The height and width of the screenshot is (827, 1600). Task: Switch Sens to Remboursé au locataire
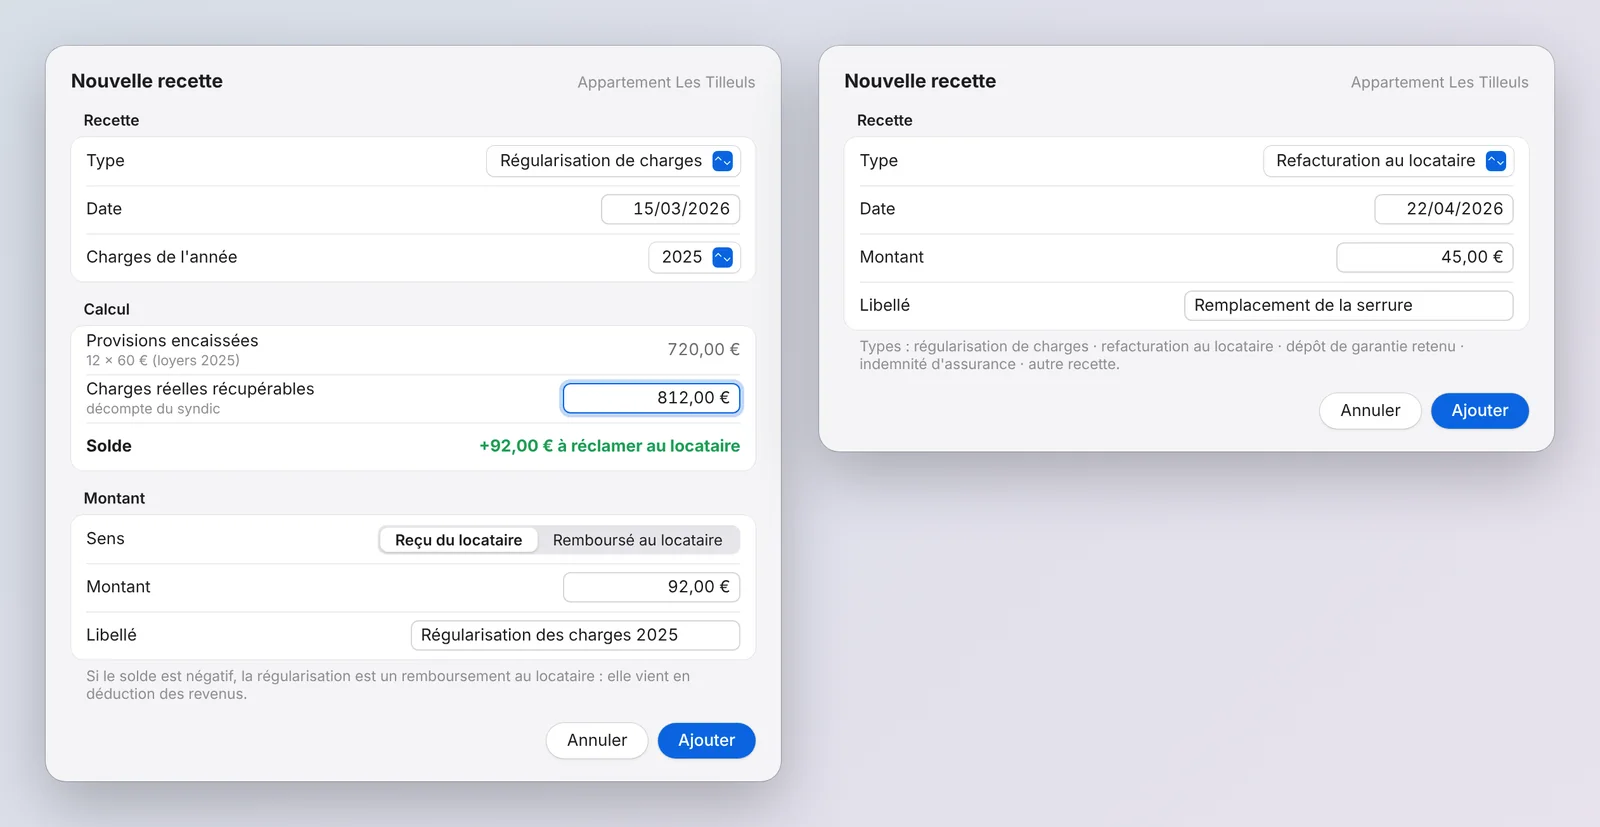(637, 540)
